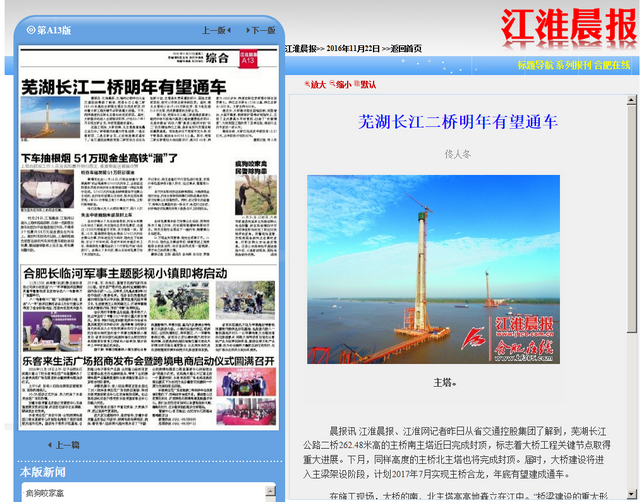This screenshot has height=502, width=640.
Task: Open the 合肥长临河军事主题影视小镇 story on the page
Action: tap(125, 272)
